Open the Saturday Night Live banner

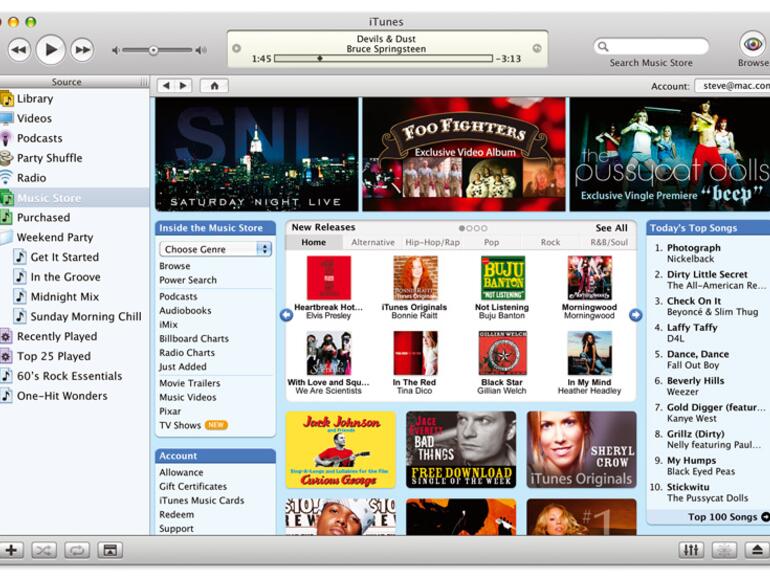[257, 154]
